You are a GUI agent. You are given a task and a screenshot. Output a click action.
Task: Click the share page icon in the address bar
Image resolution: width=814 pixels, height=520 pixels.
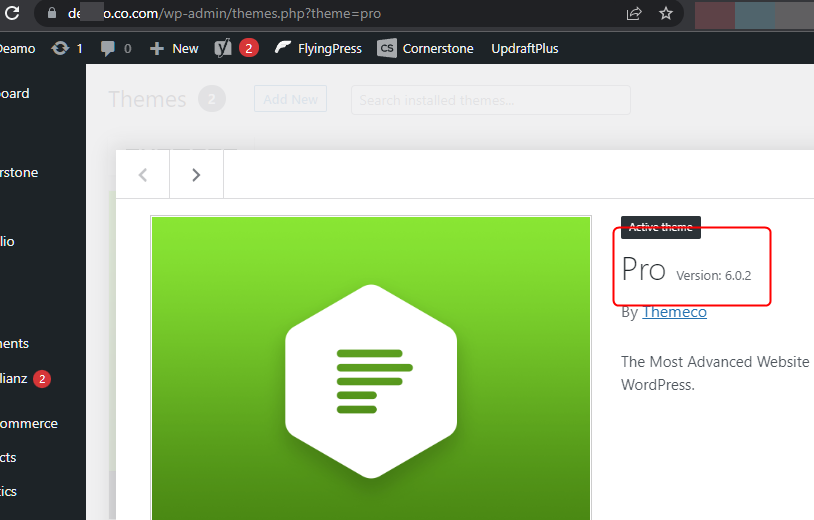click(634, 14)
